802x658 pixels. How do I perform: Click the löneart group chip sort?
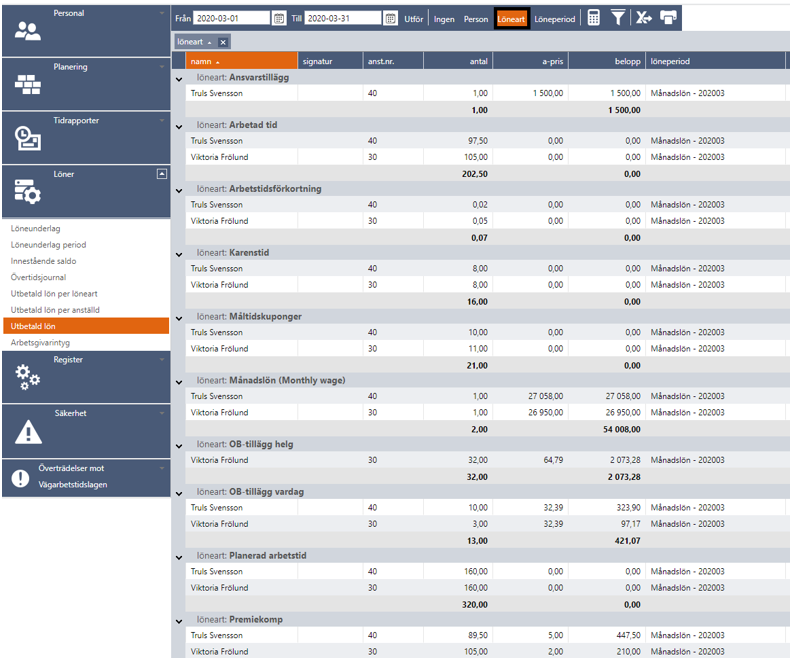tap(194, 42)
